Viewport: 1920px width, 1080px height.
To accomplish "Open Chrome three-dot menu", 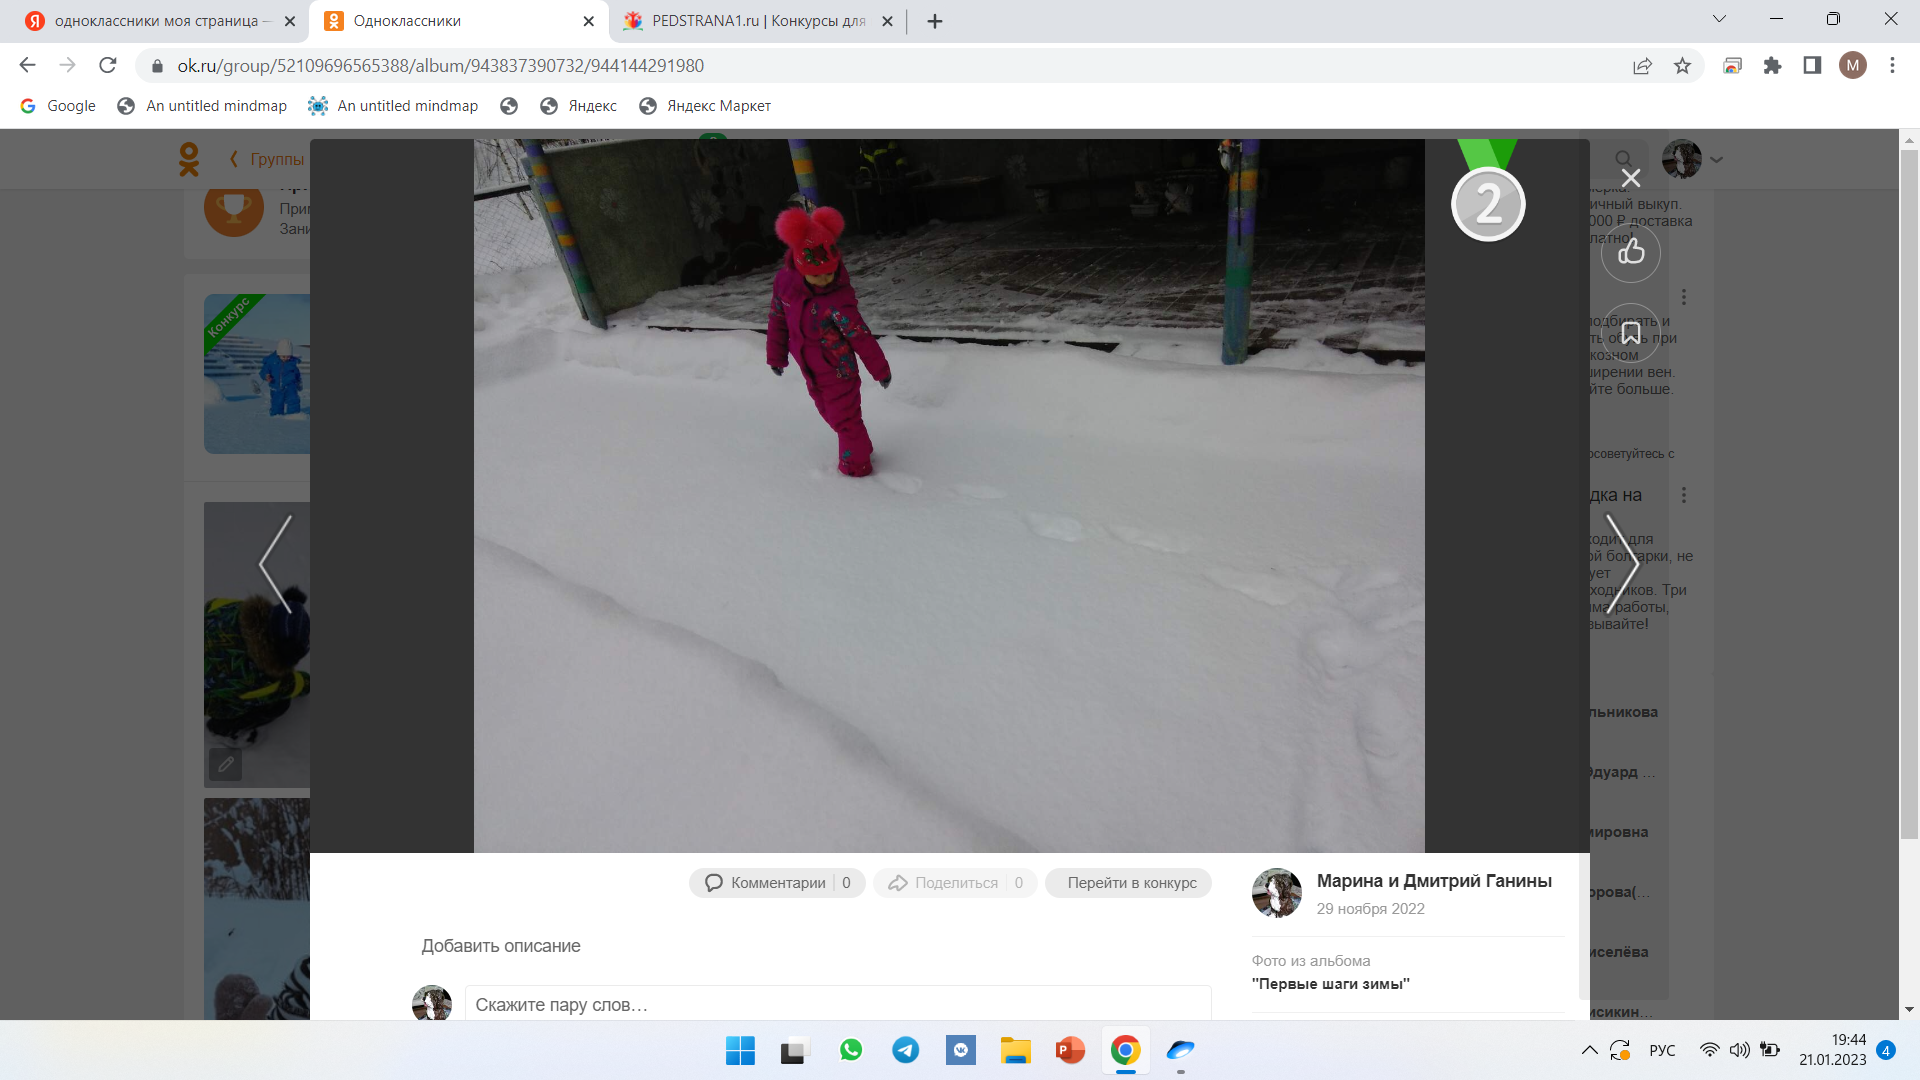I will (x=1892, y=66).
